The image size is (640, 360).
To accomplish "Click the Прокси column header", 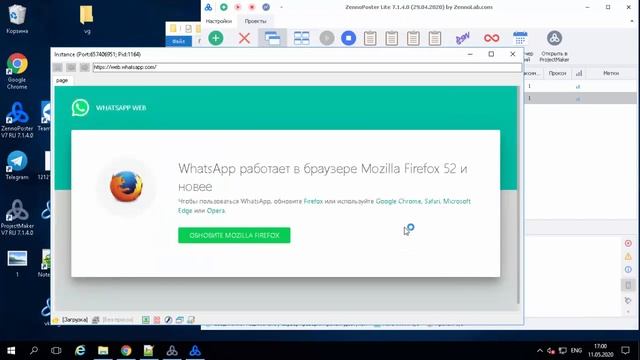I will point(557,73).
